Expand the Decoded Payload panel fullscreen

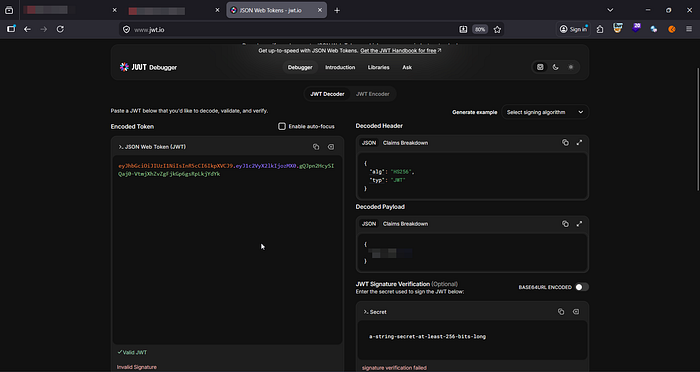(579, 224)
